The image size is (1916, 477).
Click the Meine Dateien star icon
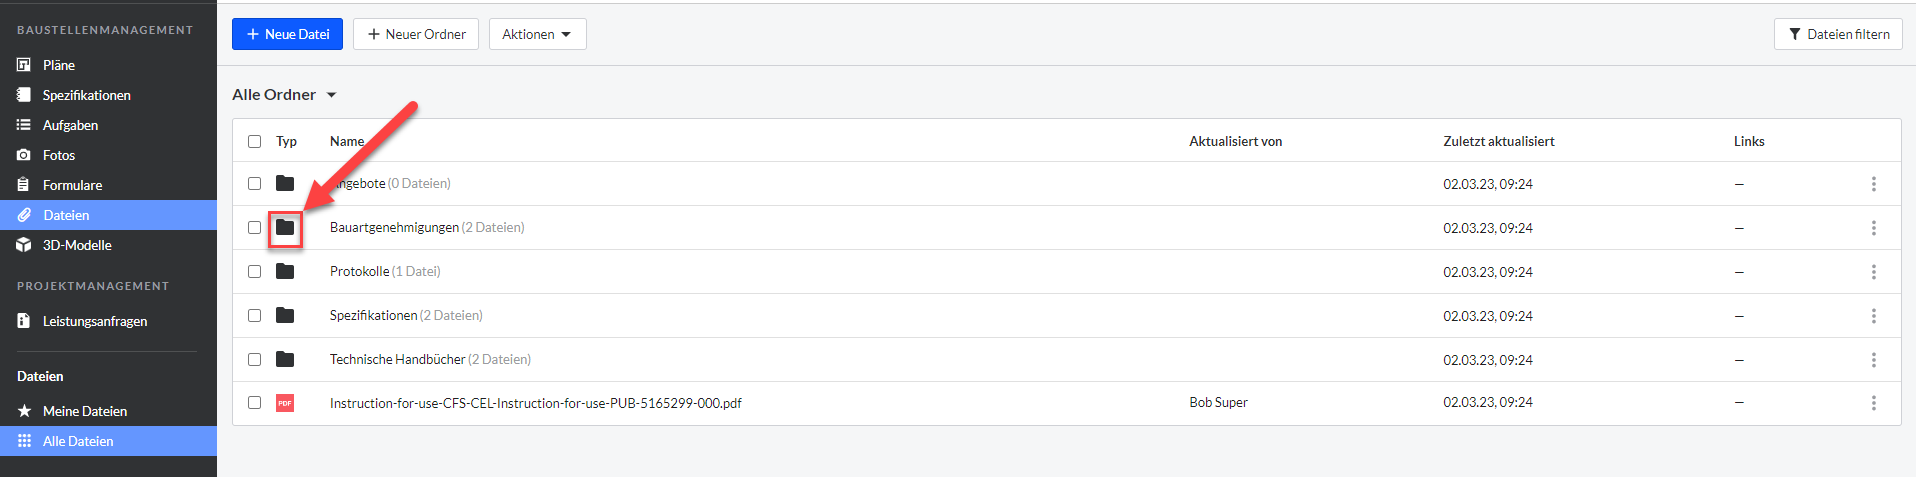click(24, 411)
